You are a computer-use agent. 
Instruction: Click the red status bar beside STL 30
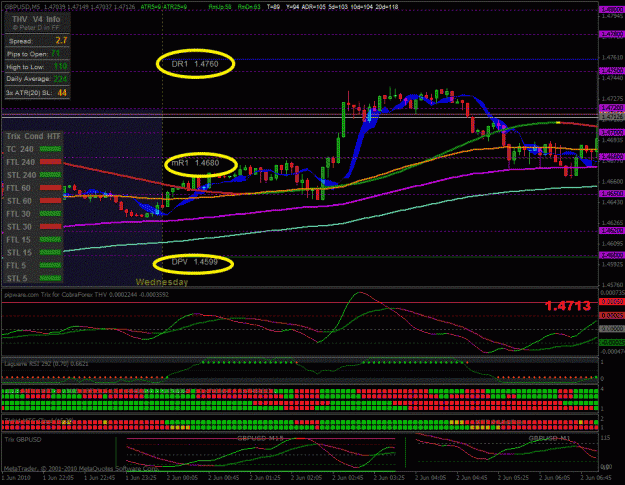pyautogui.click(x=51, y=226)
